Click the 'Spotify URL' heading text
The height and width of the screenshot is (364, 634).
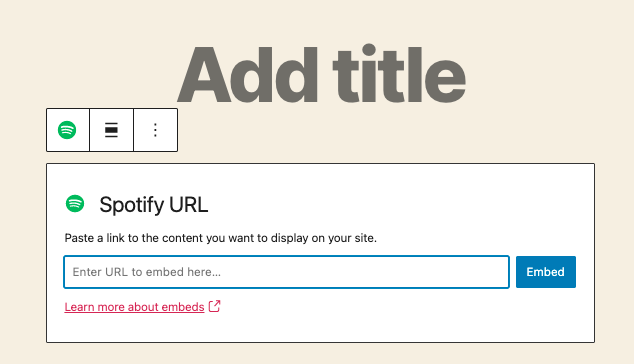[154, 204]
